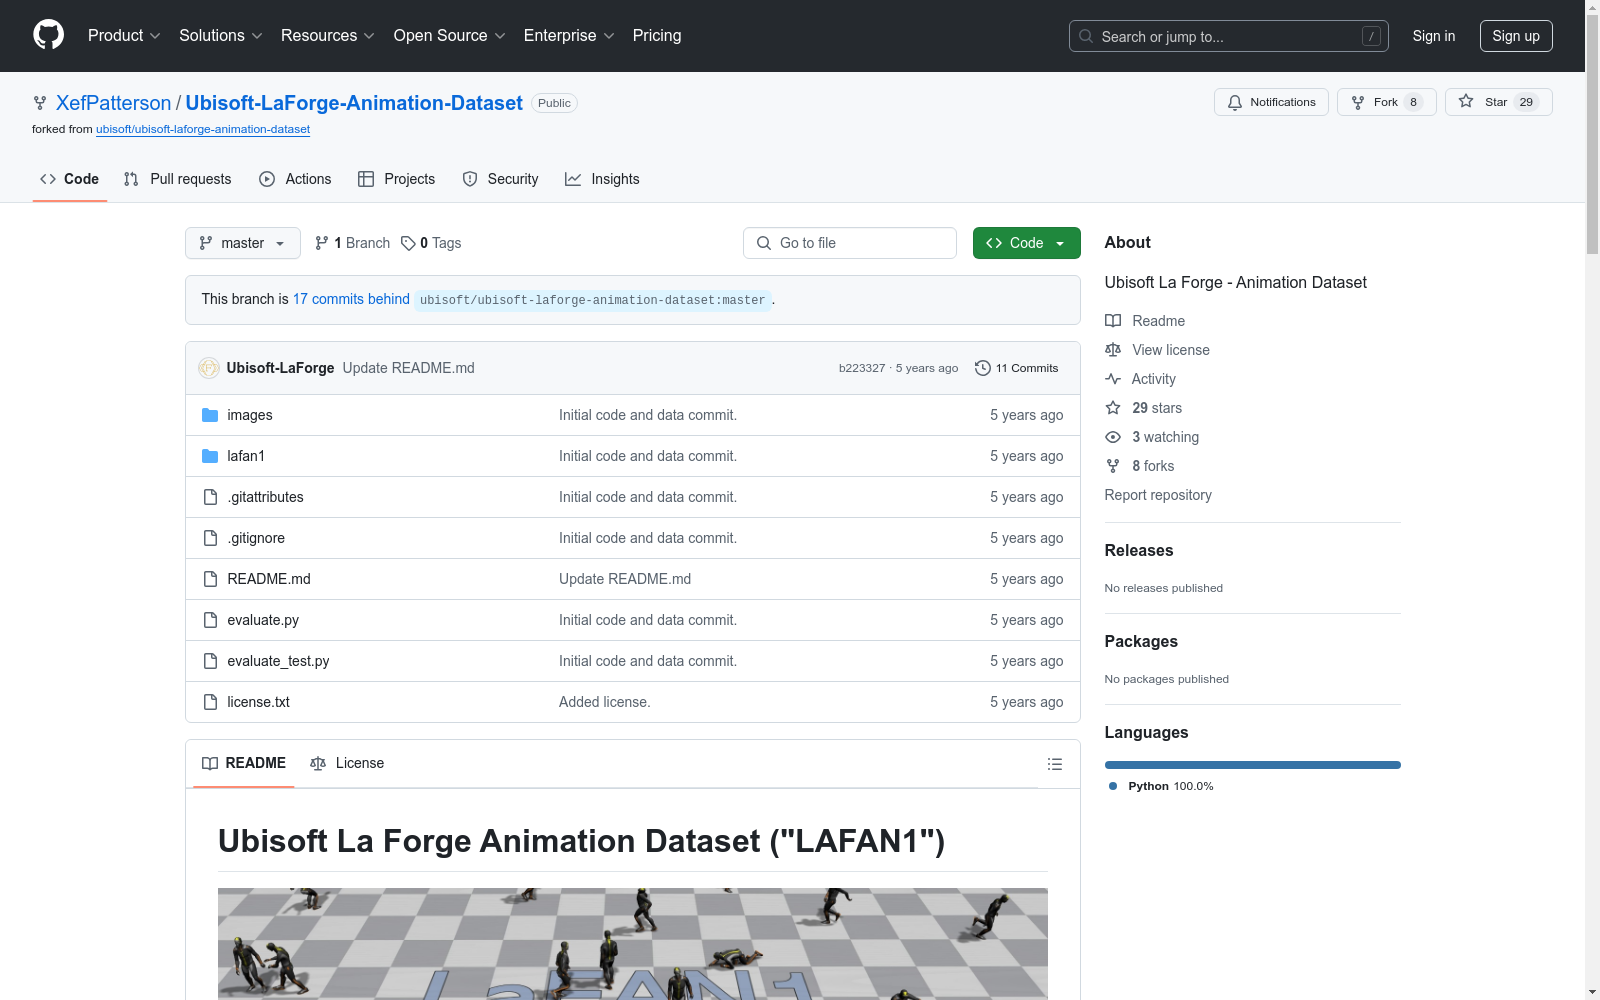Click the Readme link in About

tap(1145, 321)
